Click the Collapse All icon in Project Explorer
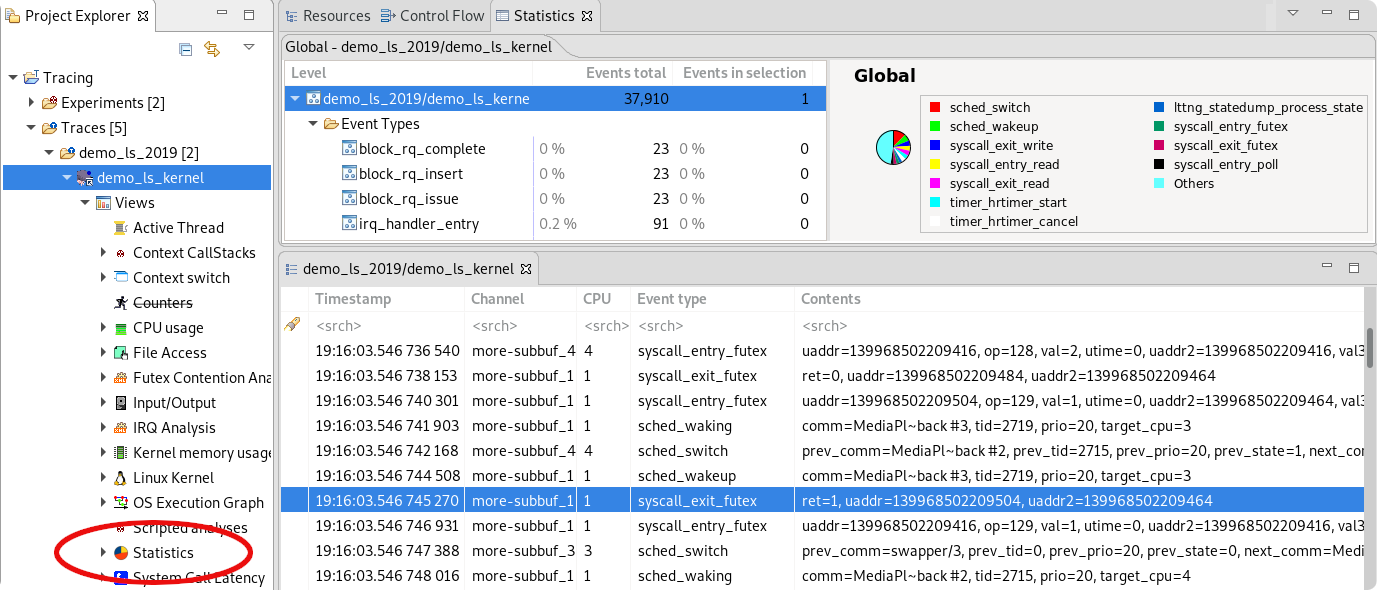 [x=185, y=49]
